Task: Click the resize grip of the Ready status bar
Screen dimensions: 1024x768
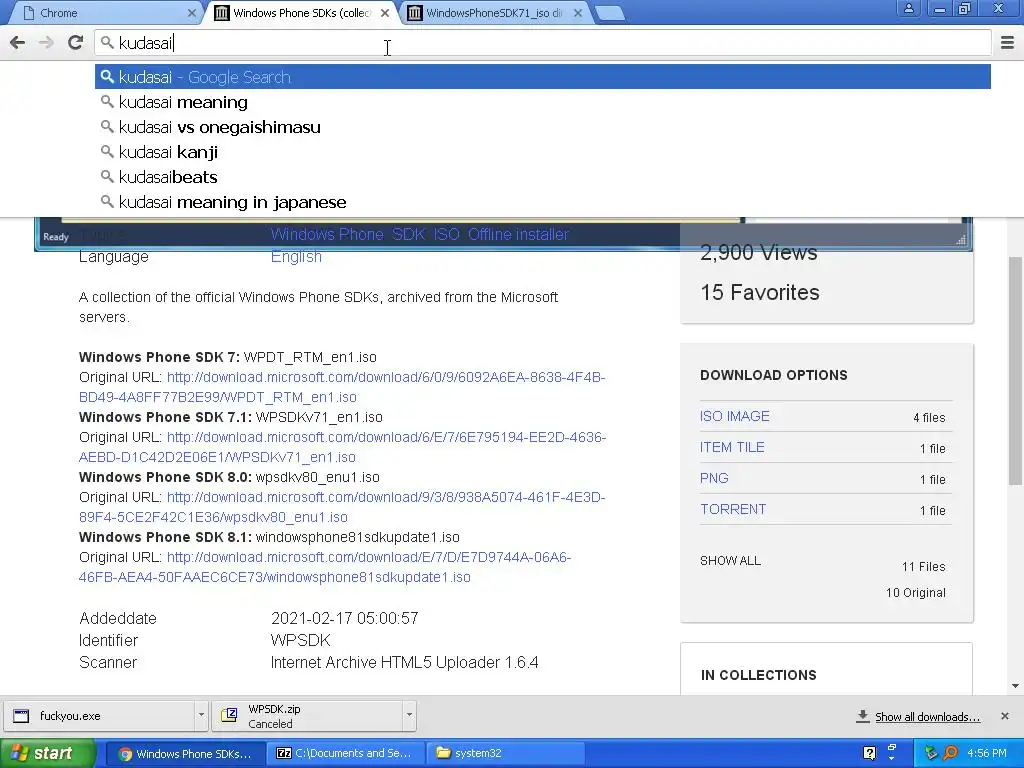Action: [x=961, y=240]
